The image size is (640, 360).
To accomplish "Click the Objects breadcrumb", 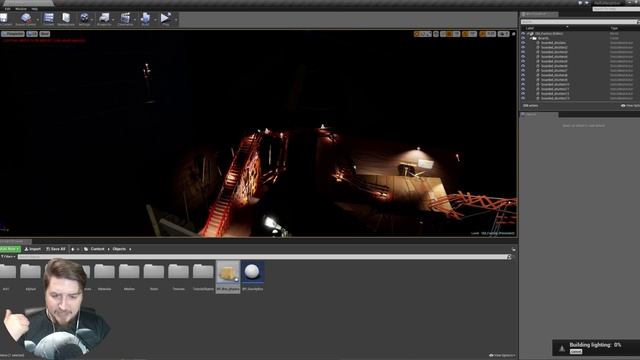I will coord(119,249).
